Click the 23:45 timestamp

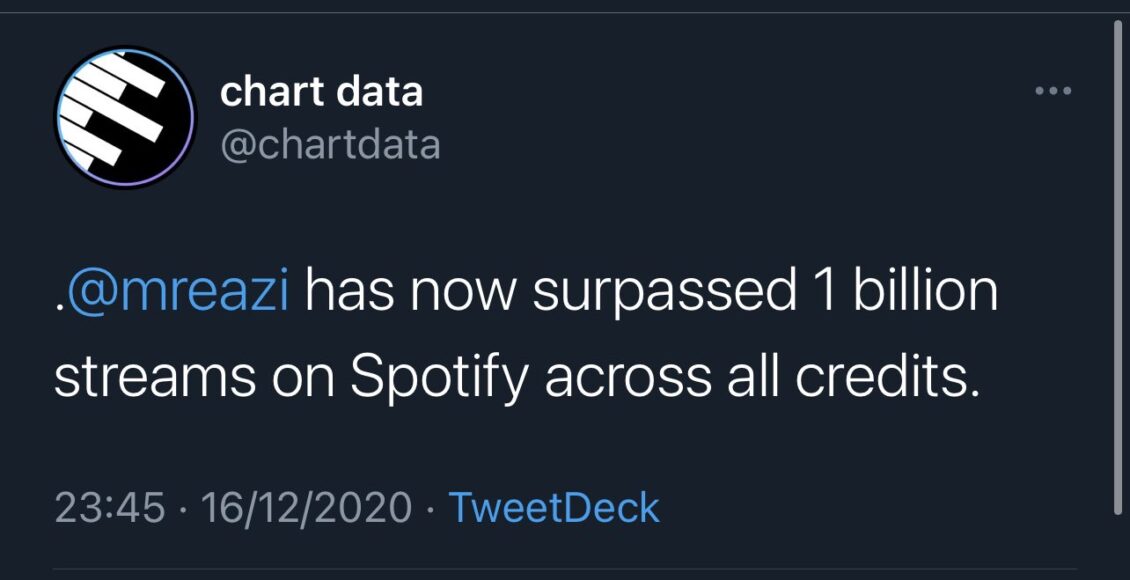coord(109,507)
